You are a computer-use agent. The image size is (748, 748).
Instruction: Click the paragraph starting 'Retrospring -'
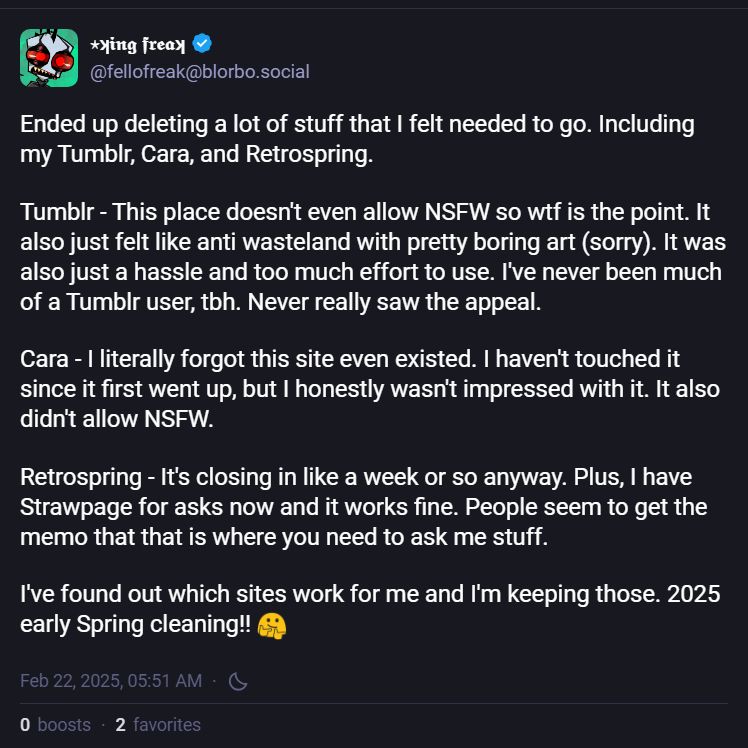click(366, 507)
